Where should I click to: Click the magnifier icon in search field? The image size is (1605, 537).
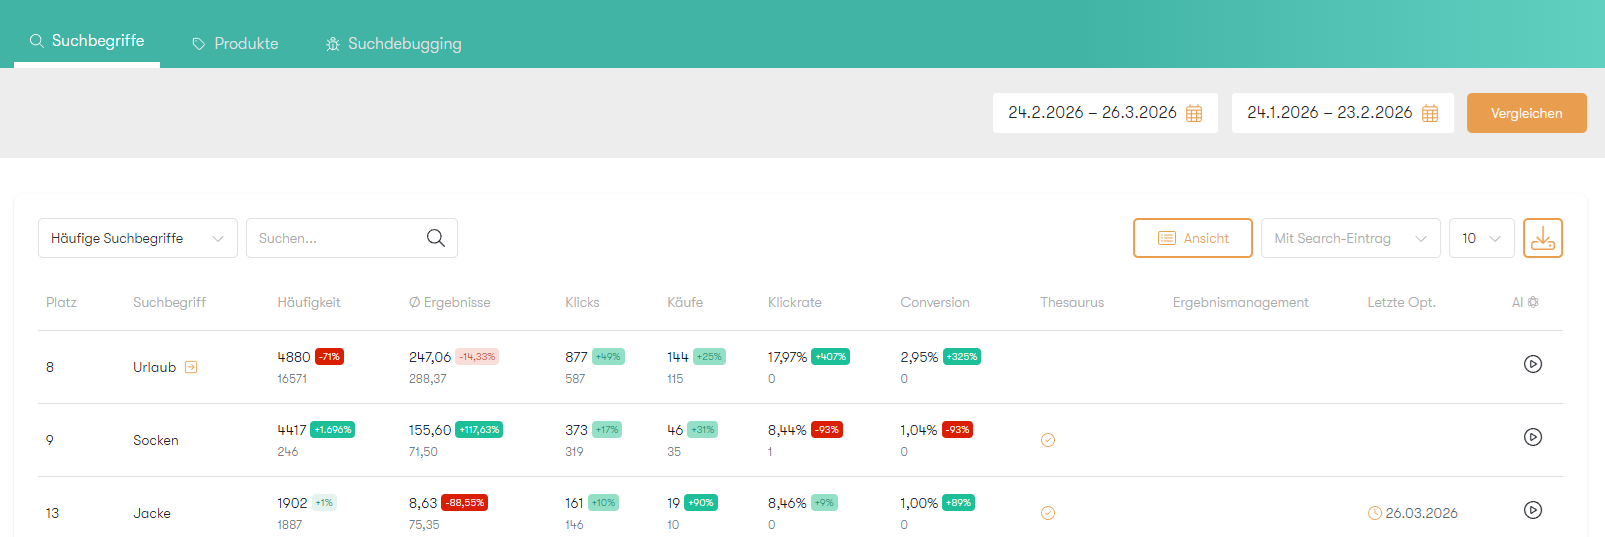pos(435,238)
